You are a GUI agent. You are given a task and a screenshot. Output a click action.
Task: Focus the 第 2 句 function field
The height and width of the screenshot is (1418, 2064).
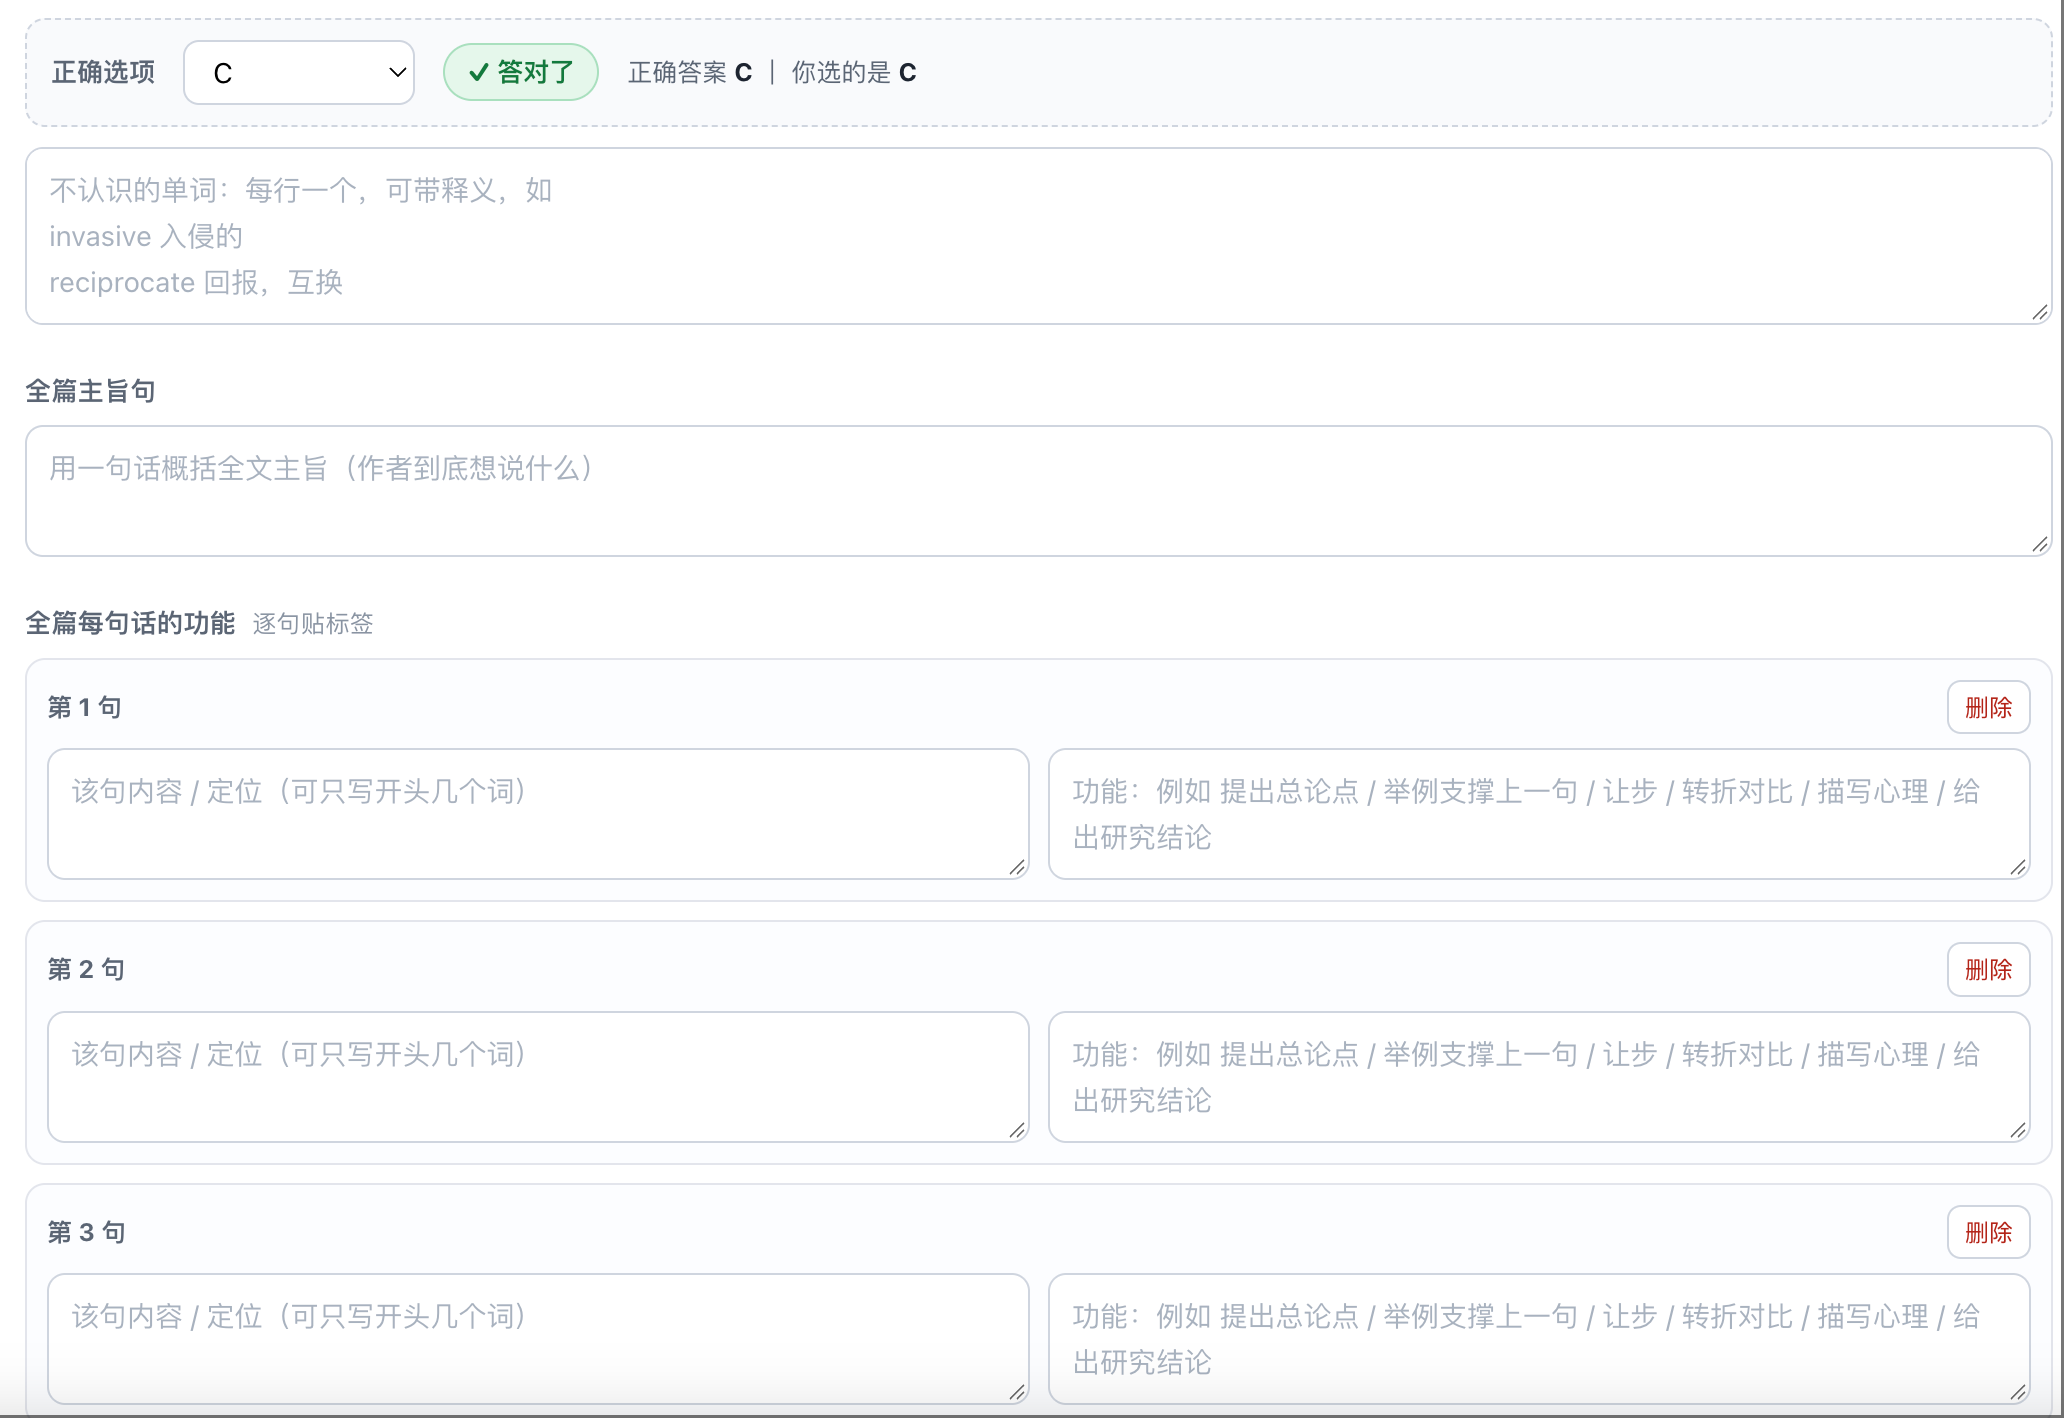tap(1539, 1077)
